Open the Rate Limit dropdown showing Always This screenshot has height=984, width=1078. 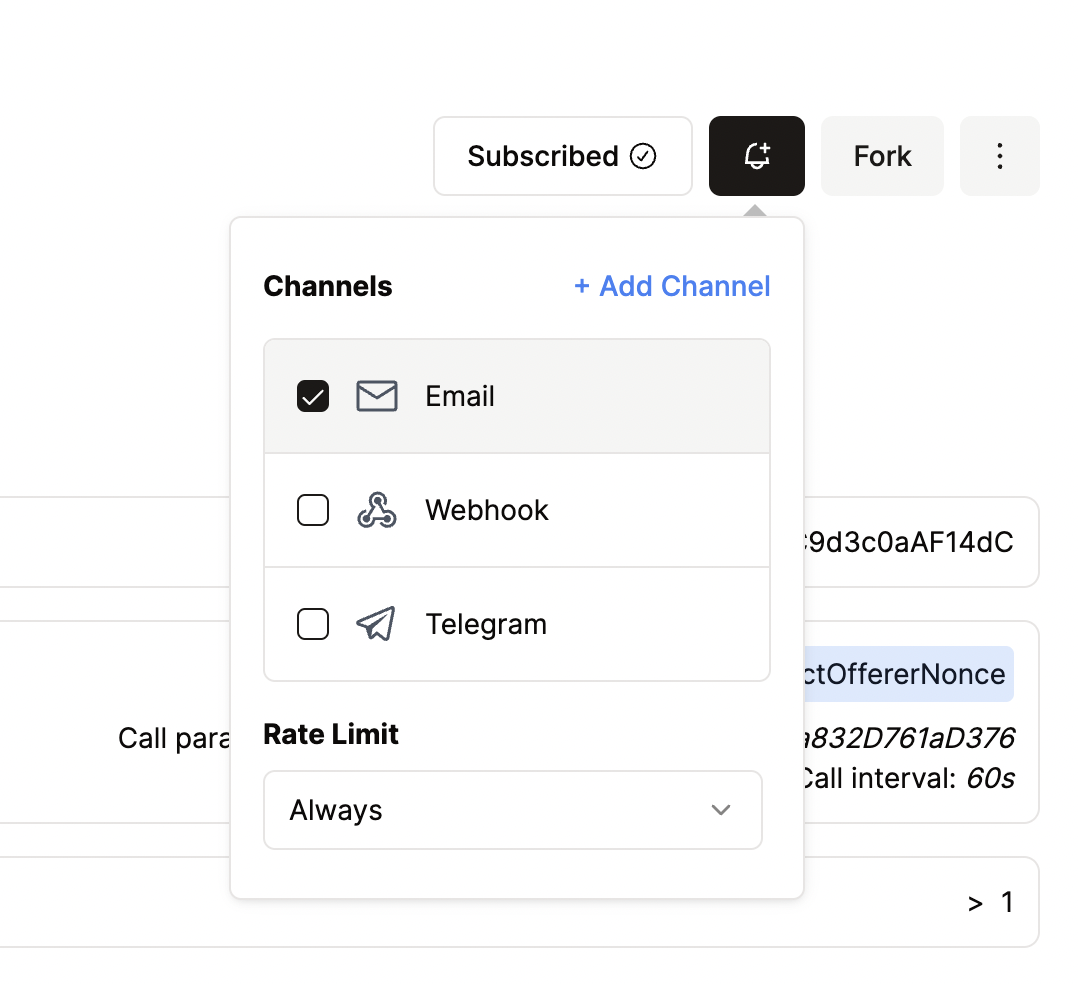512,810
